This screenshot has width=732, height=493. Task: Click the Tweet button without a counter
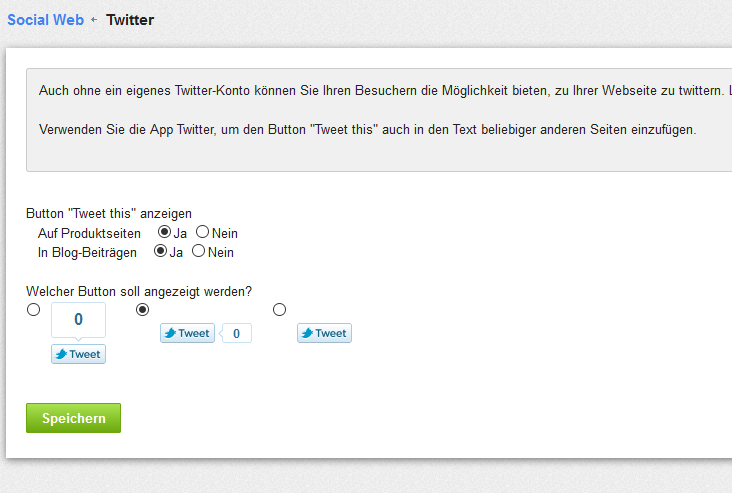click(x=324, y=333)
